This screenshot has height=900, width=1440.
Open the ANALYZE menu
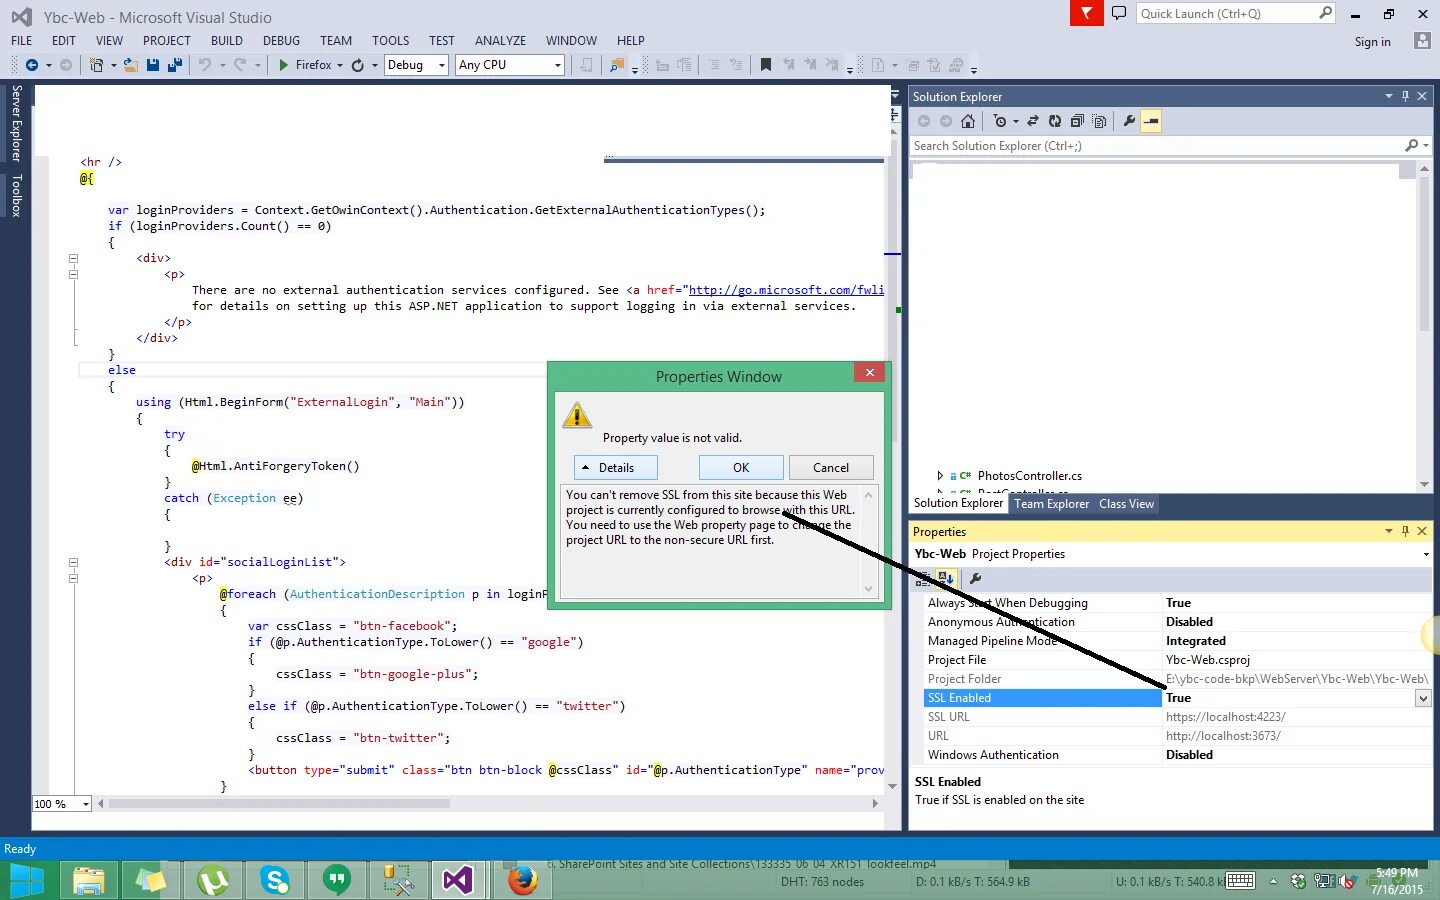click(500, 41)
